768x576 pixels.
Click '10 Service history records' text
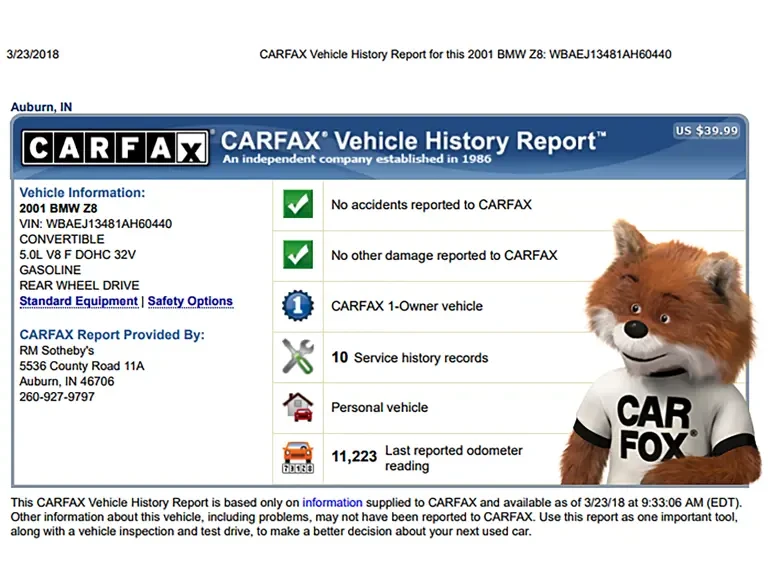(x=410, y=358)
